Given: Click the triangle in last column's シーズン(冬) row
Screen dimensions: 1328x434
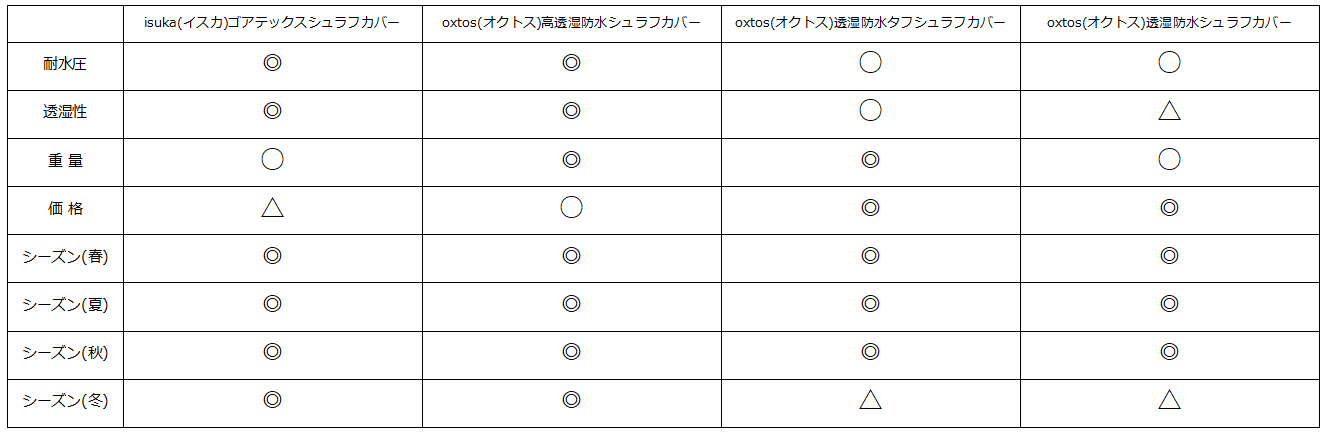Looking at the screenshot, I should coord(1169,400).
